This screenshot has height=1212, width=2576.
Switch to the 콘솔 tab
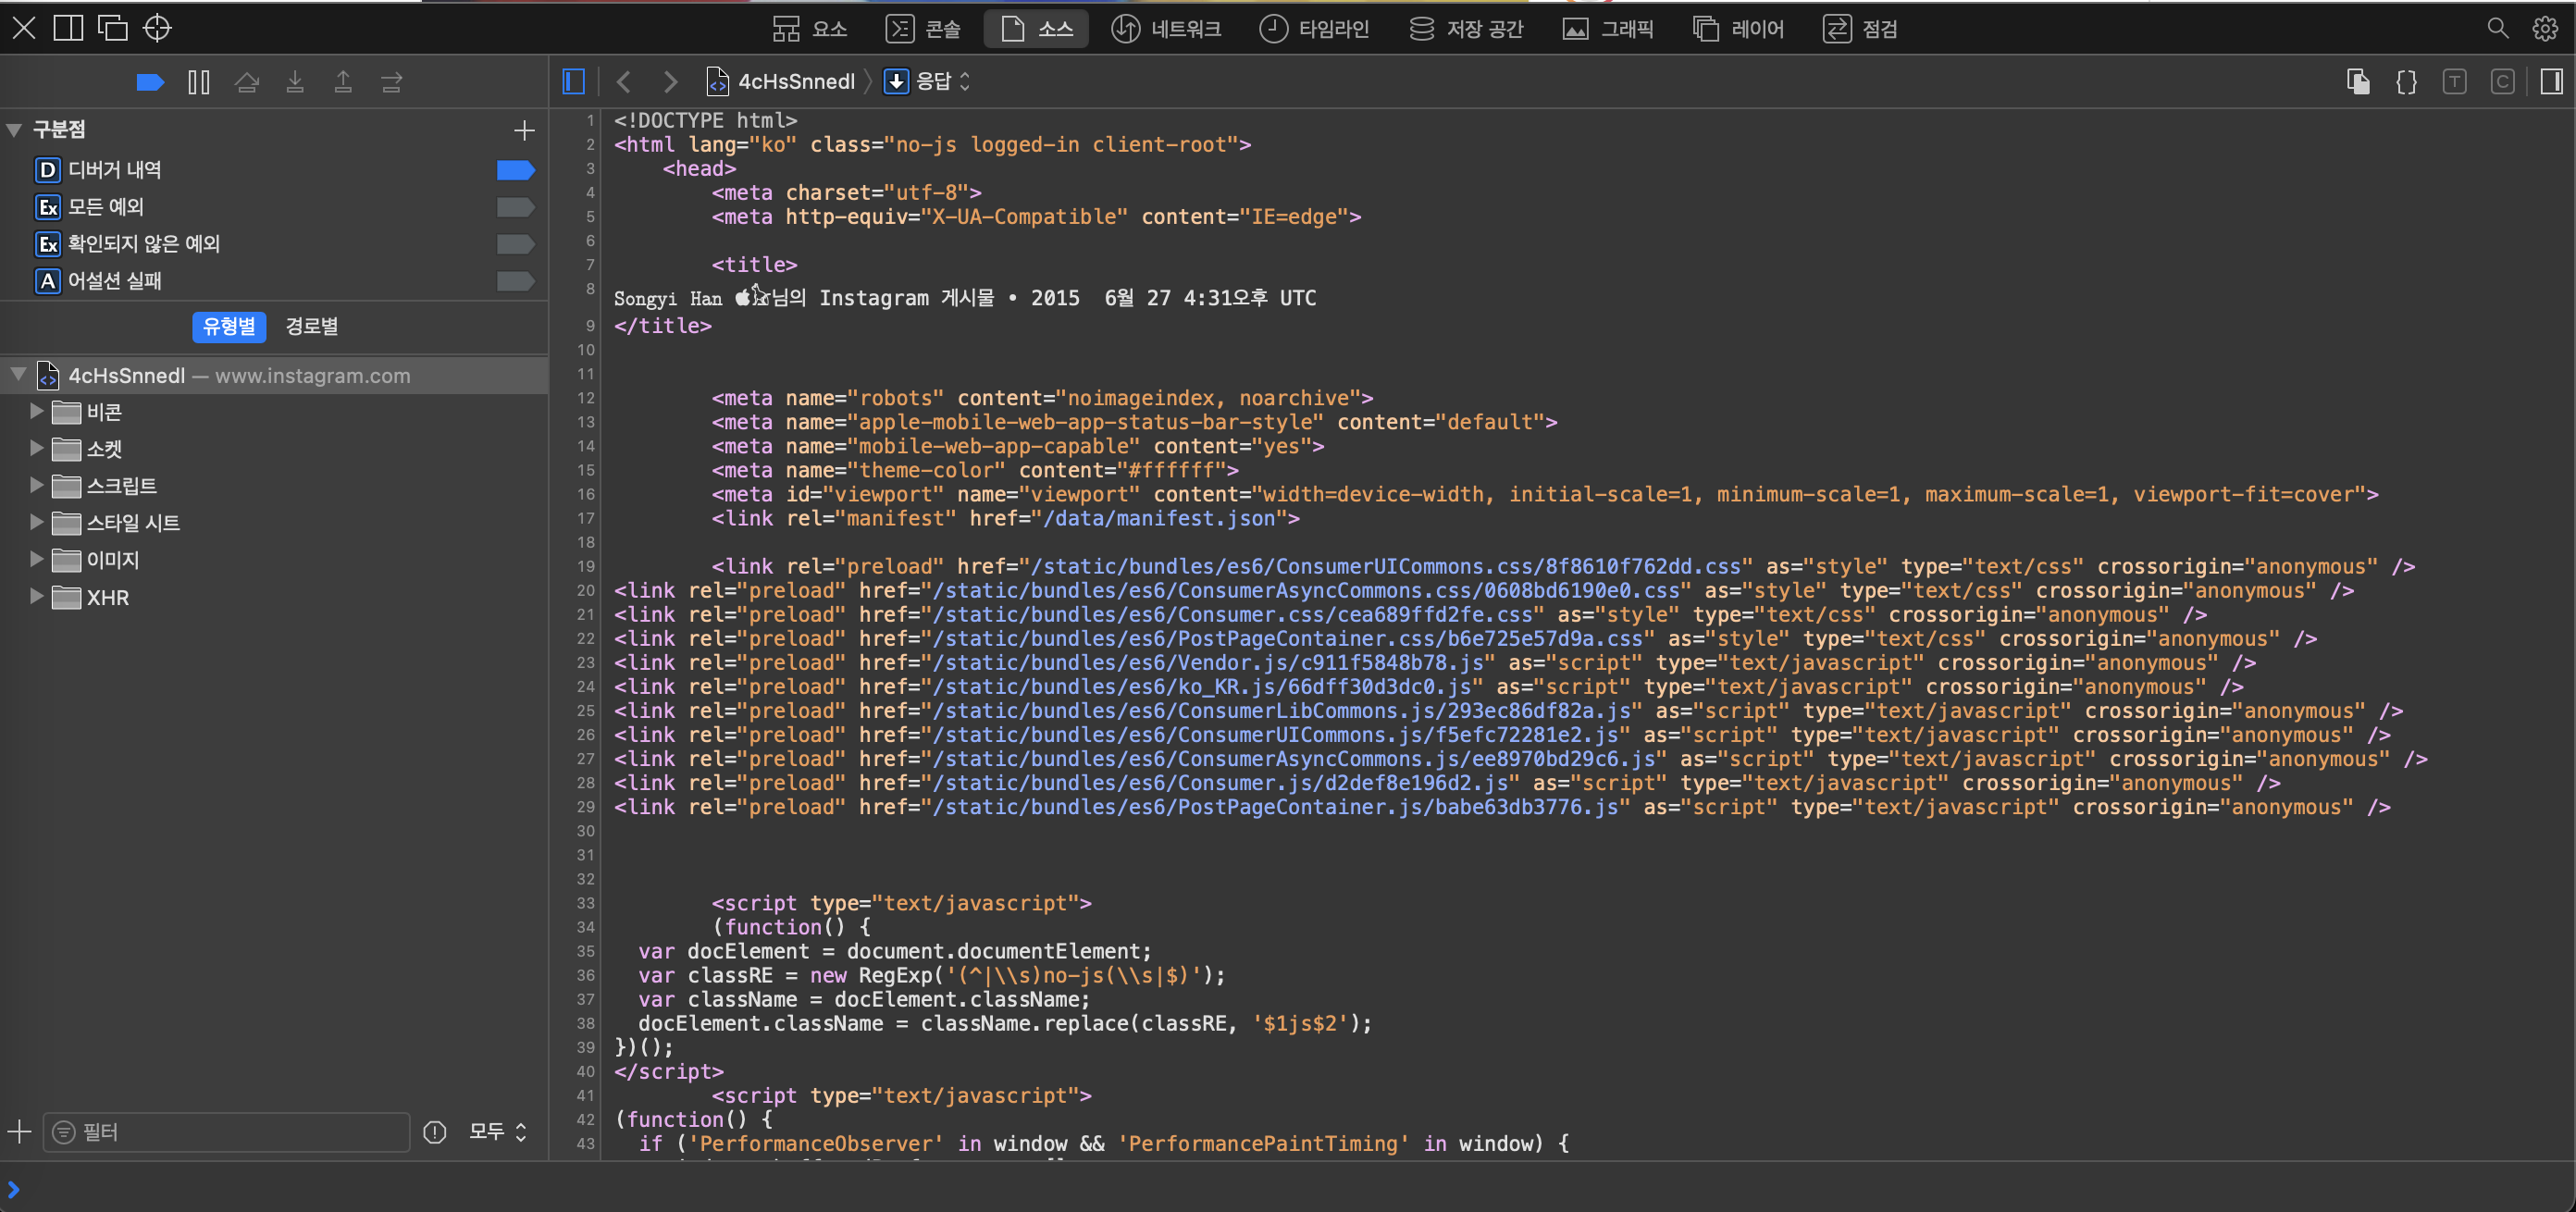pos(923,28)
